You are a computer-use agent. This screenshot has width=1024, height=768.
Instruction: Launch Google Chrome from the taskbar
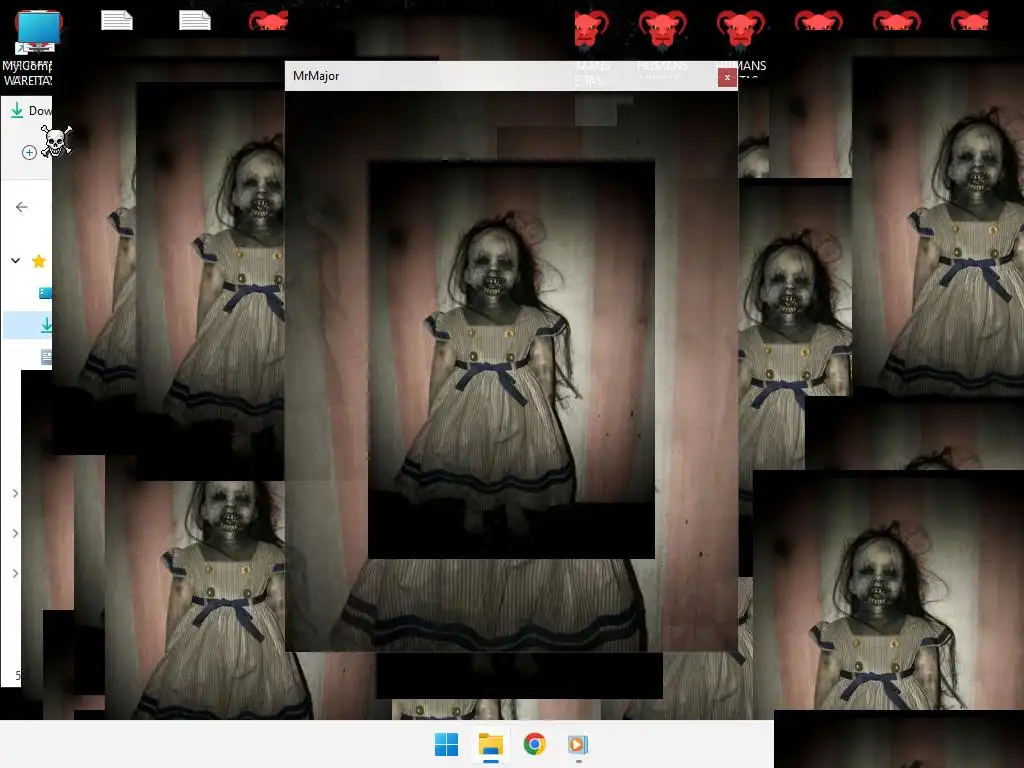(x=534, y=744)
